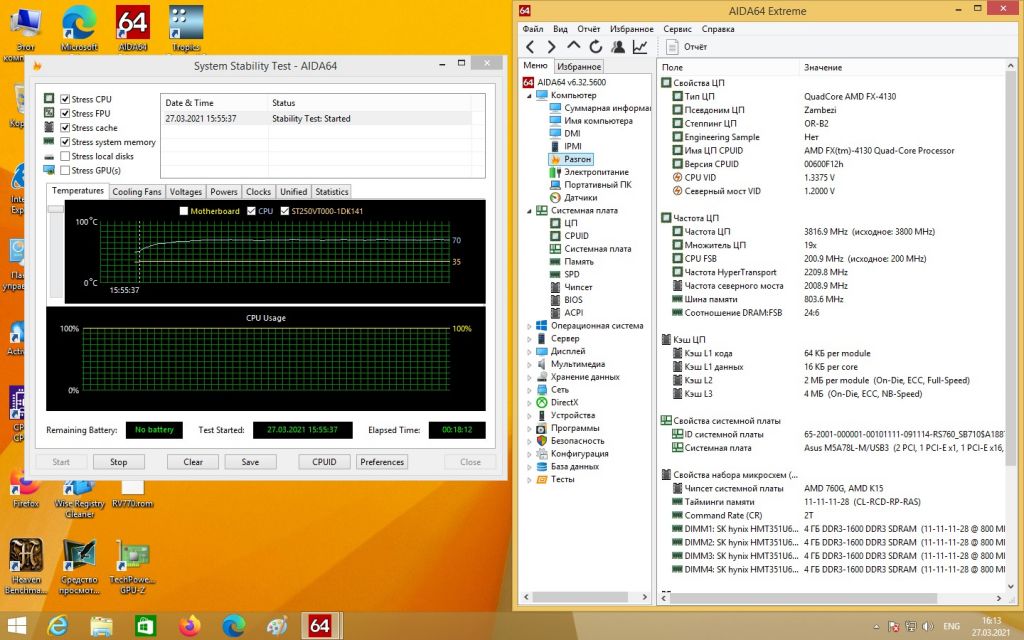Switch to the Cooling Fans tab

(x=136, y=192)
